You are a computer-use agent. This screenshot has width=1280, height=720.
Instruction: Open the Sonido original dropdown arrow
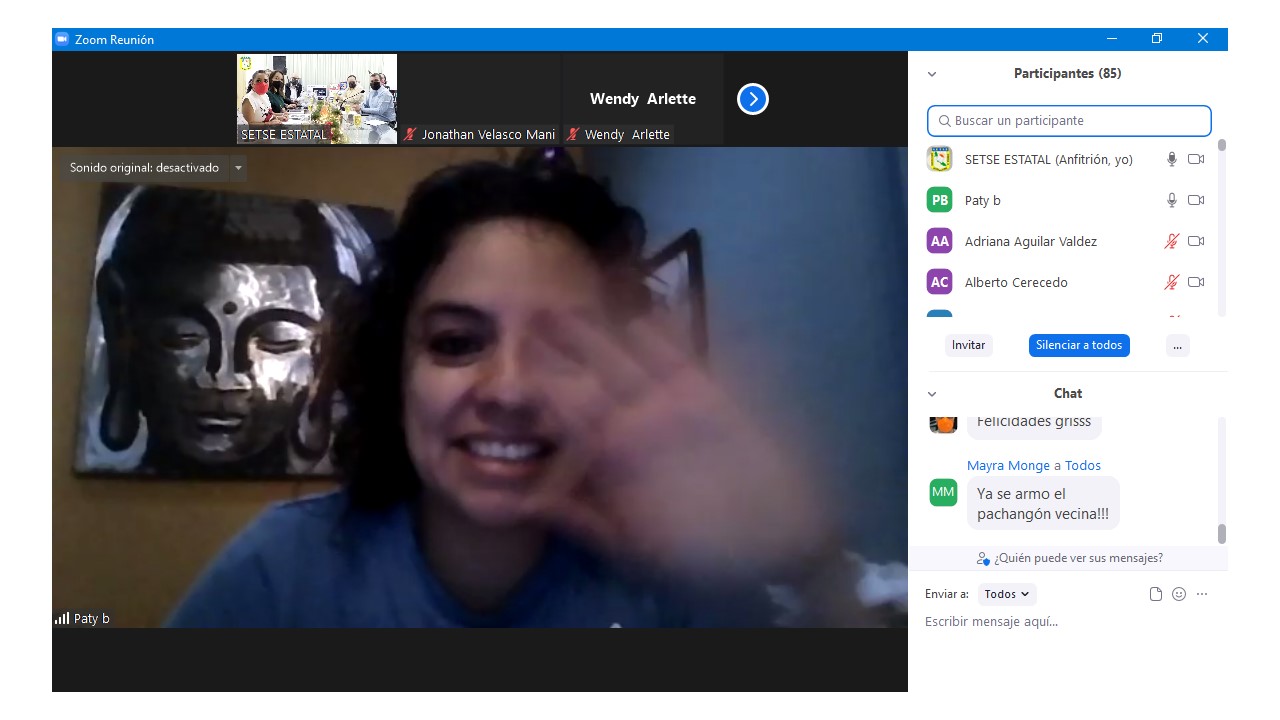[238, 168]
